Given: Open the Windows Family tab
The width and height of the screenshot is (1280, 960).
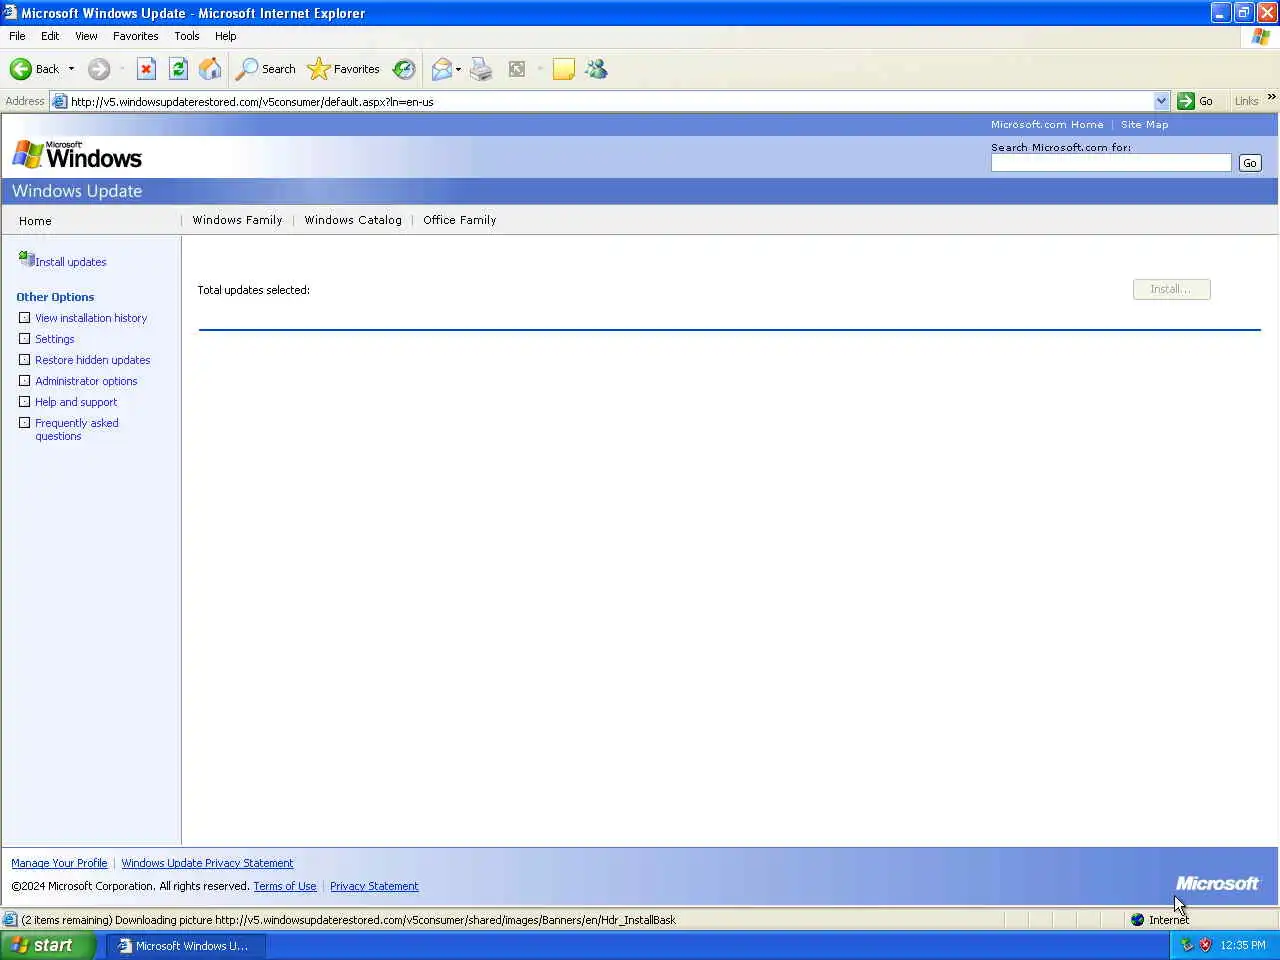Looking at the screenshot, I should coord(237,220).
